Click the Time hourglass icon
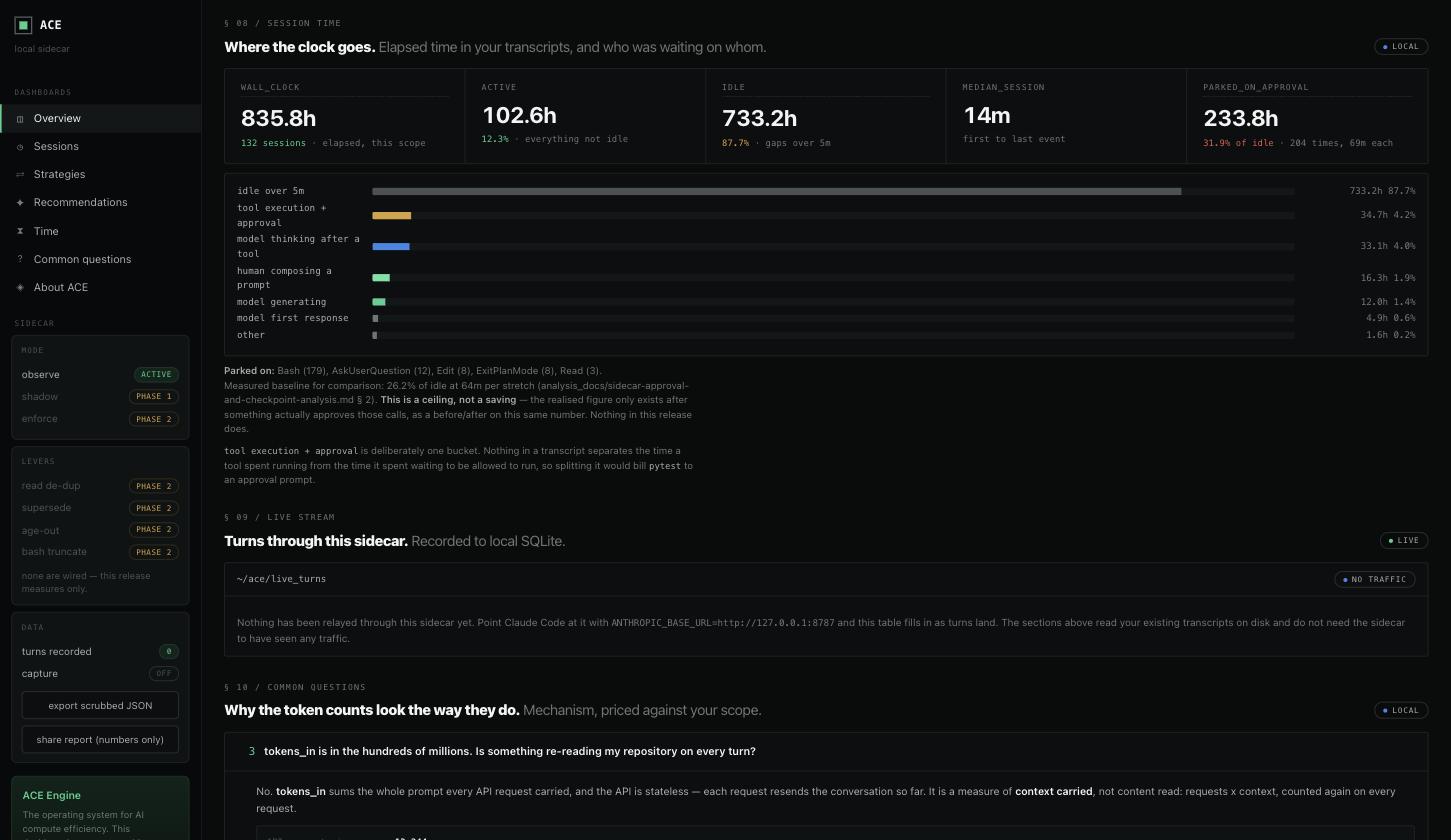Viewport: 1451px width, 840px height. coord(20,231)
